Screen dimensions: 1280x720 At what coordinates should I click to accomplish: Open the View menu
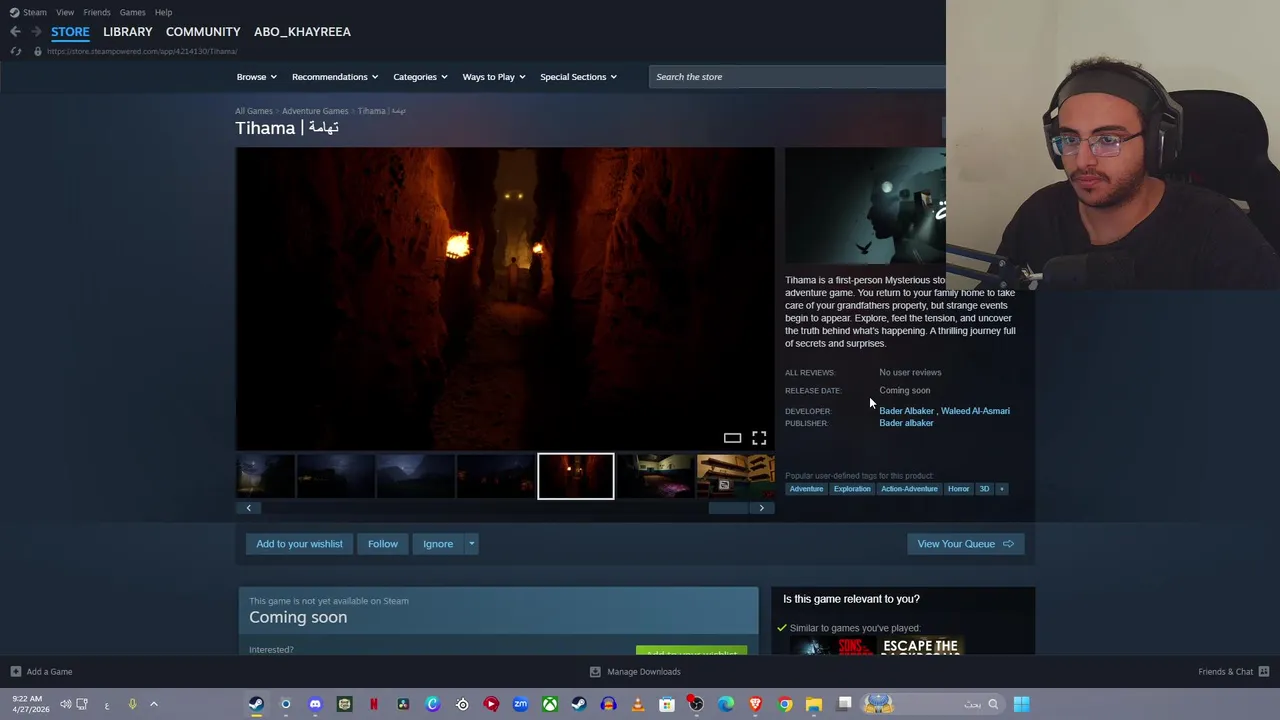[65, 12]
